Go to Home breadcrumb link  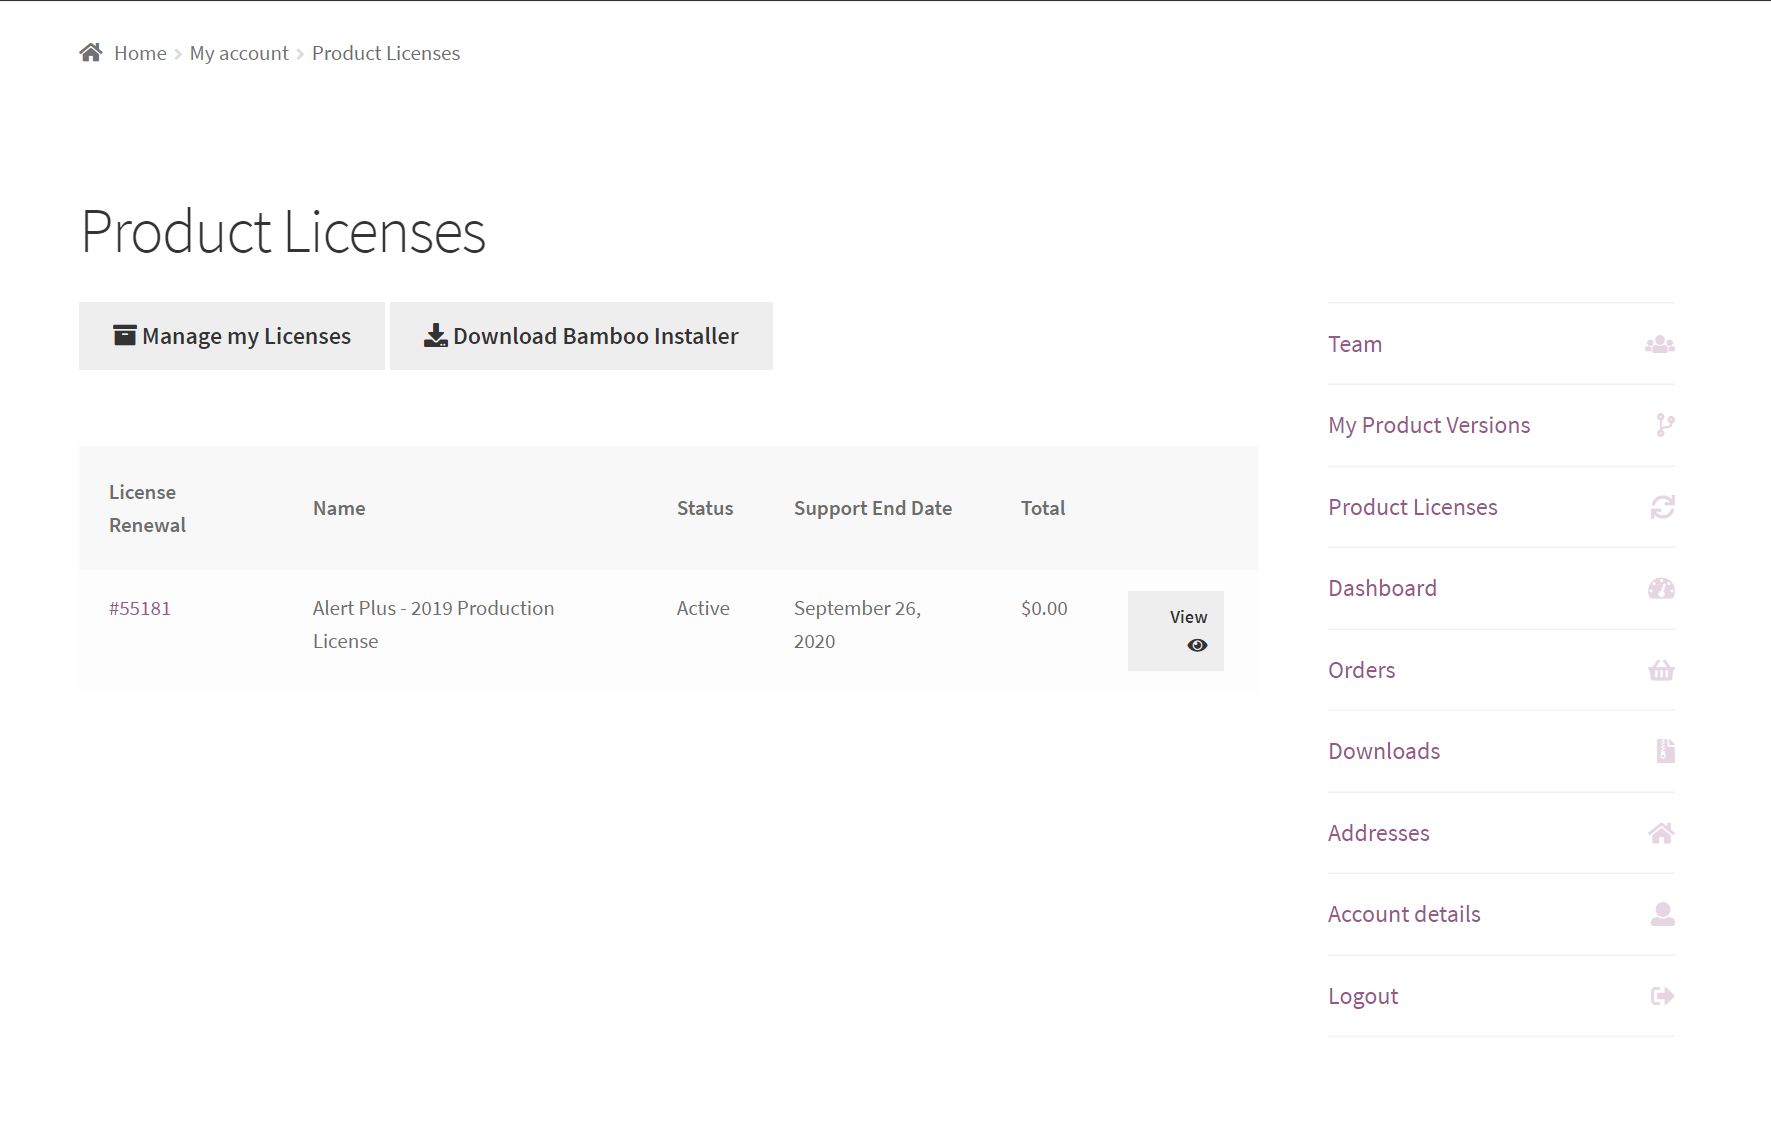pyautogui.click(x=140, y=53)
